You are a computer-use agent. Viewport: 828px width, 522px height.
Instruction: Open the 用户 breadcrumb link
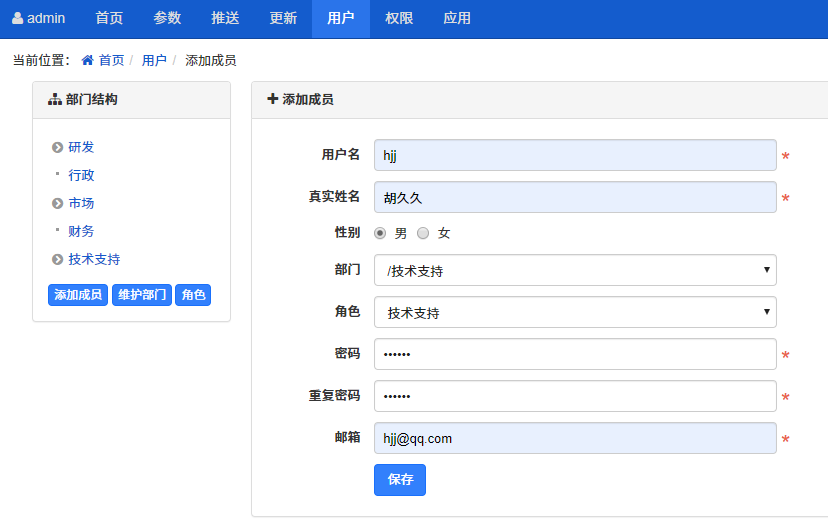[154, 61]
